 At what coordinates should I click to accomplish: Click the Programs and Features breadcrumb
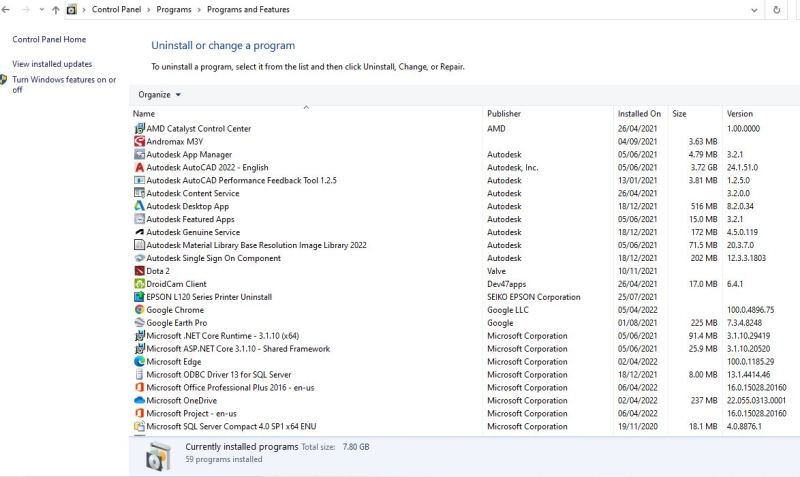click(248, 10)
